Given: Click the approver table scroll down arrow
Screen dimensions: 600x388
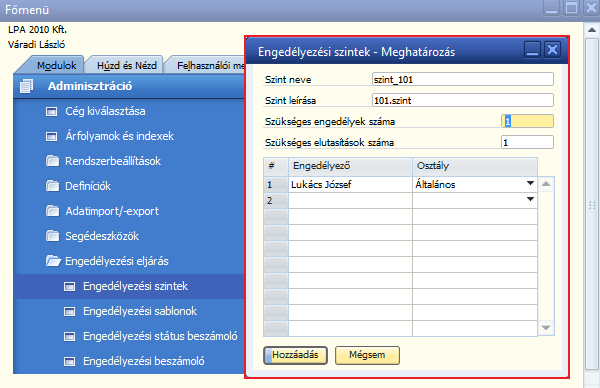Looking at the screenshot, I should [x=546, y=328].
